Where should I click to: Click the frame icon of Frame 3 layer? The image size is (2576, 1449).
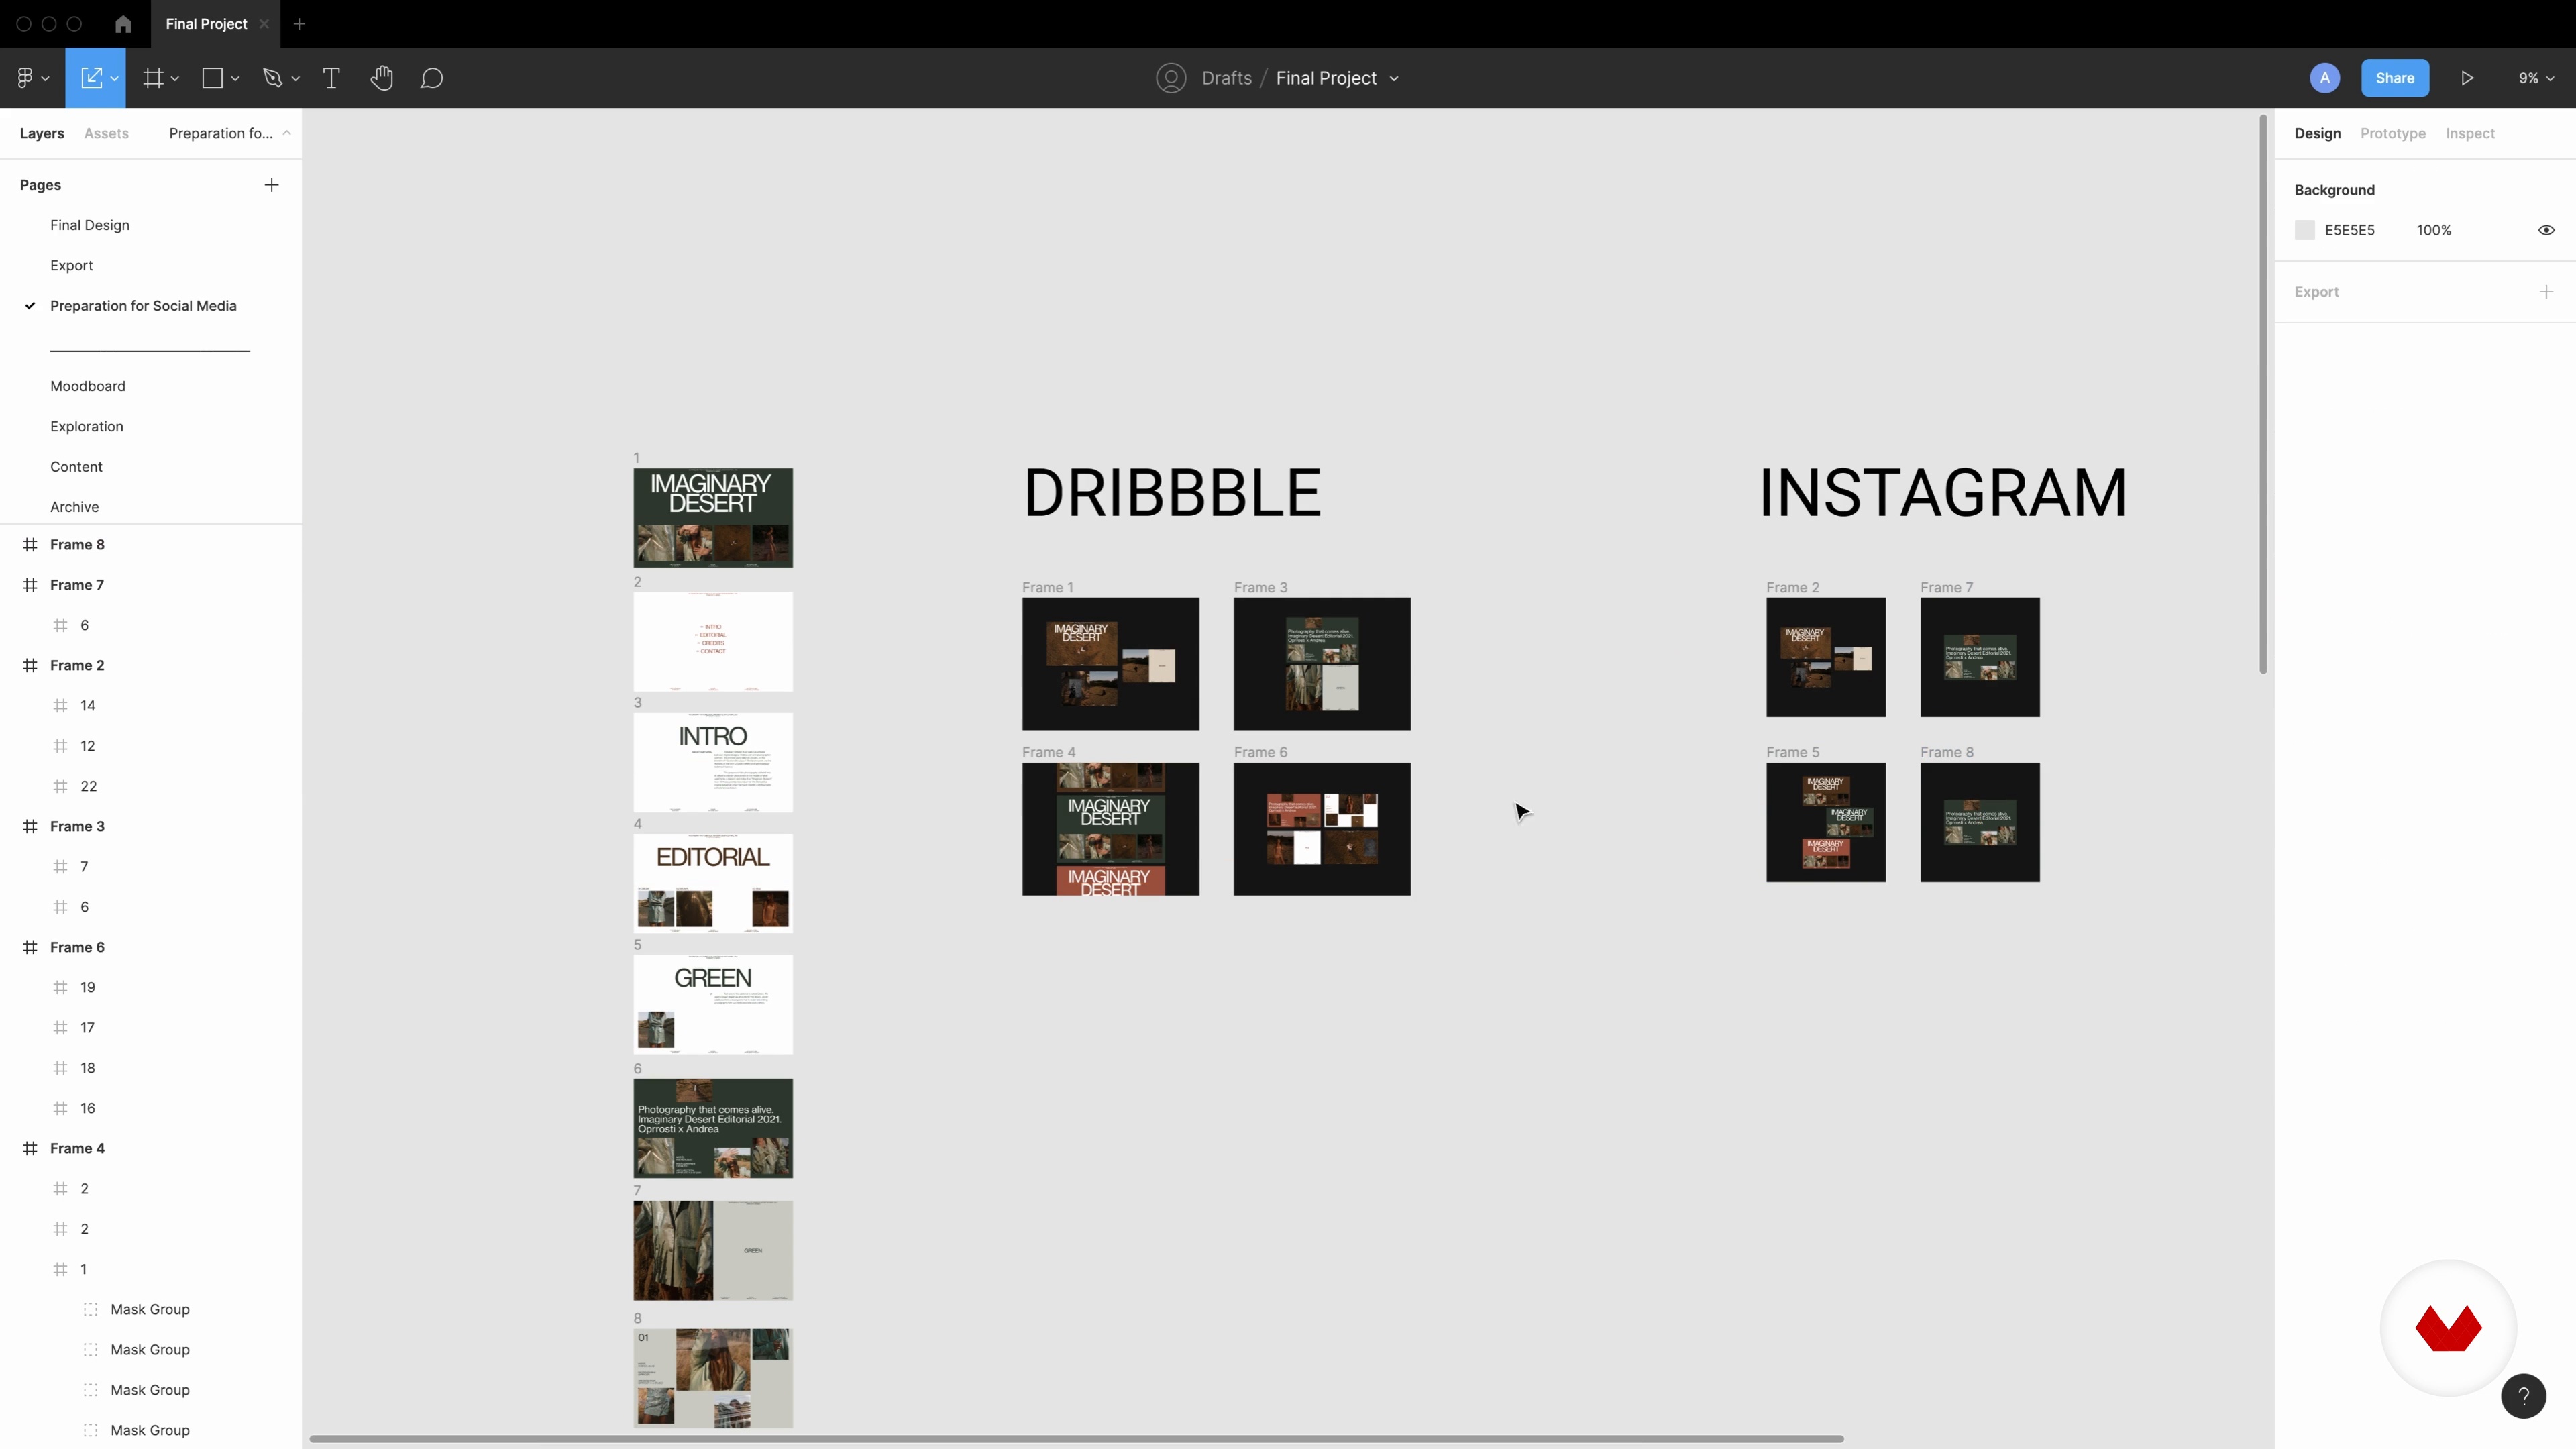(30, 826)
